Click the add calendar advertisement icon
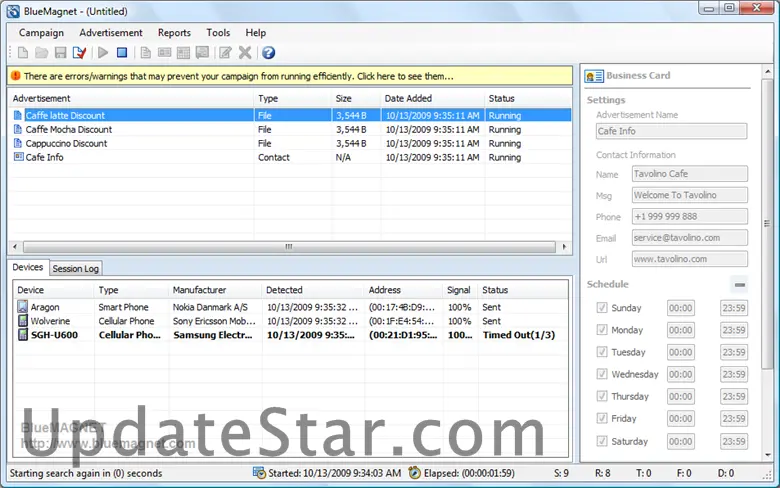 point(184,52)
